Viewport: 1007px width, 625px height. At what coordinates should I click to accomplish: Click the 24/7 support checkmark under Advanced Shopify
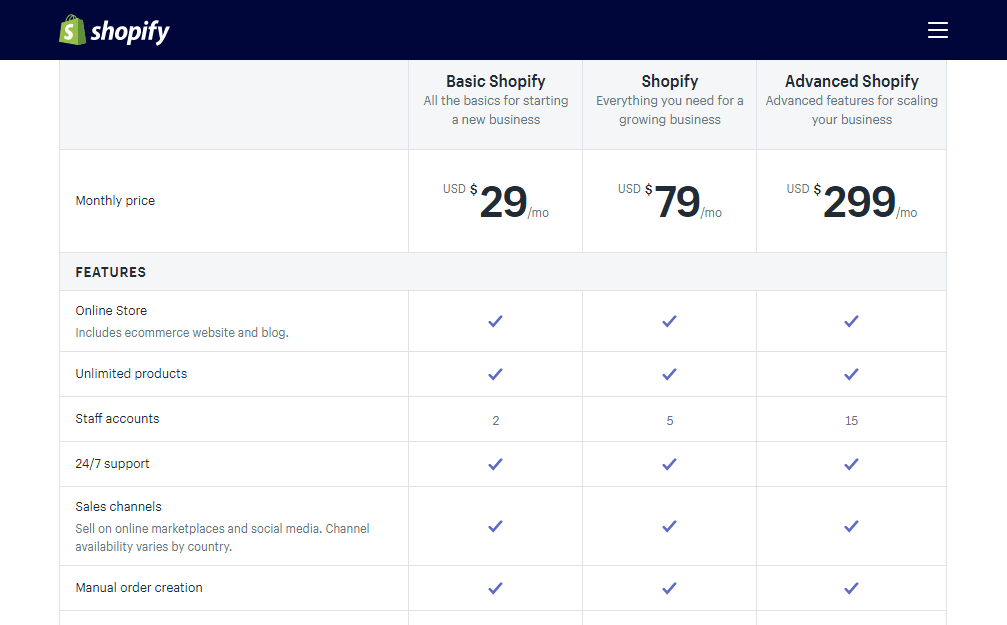[851, 463]
